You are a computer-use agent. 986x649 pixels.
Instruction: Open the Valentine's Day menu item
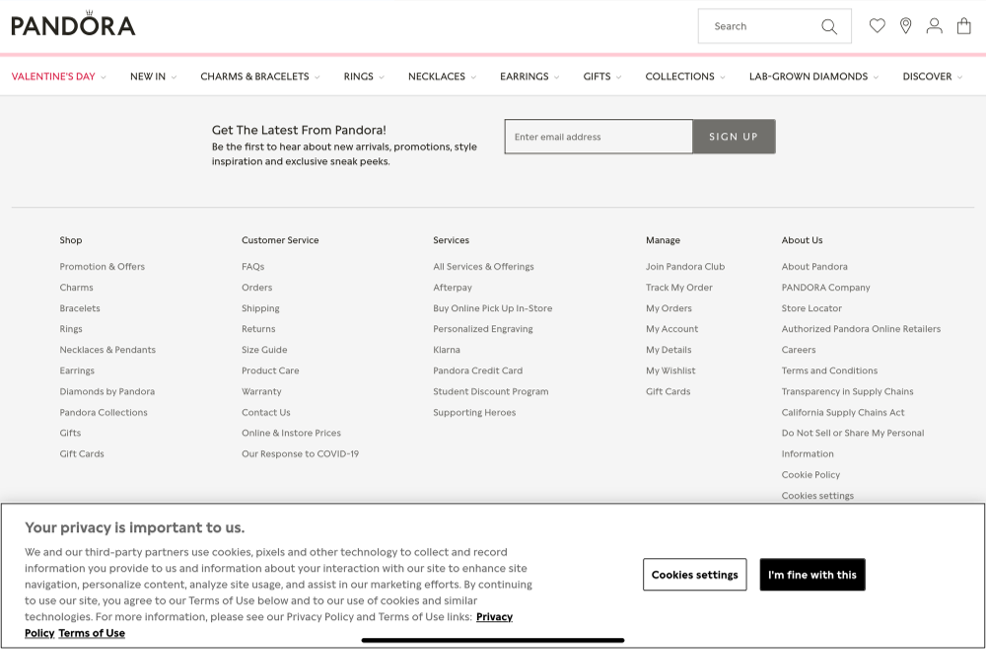[x=53, y=77]
